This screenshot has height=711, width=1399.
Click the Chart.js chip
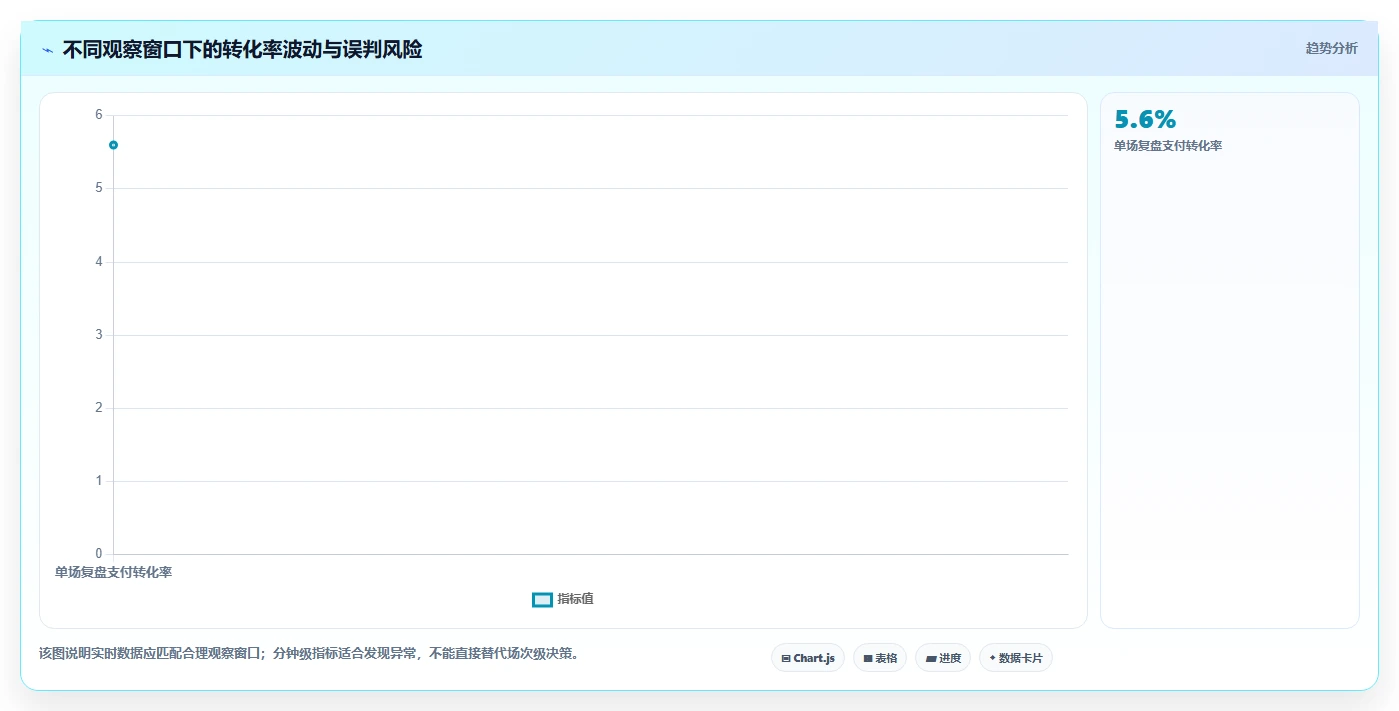pyautogui.click(x=808, y=658)
